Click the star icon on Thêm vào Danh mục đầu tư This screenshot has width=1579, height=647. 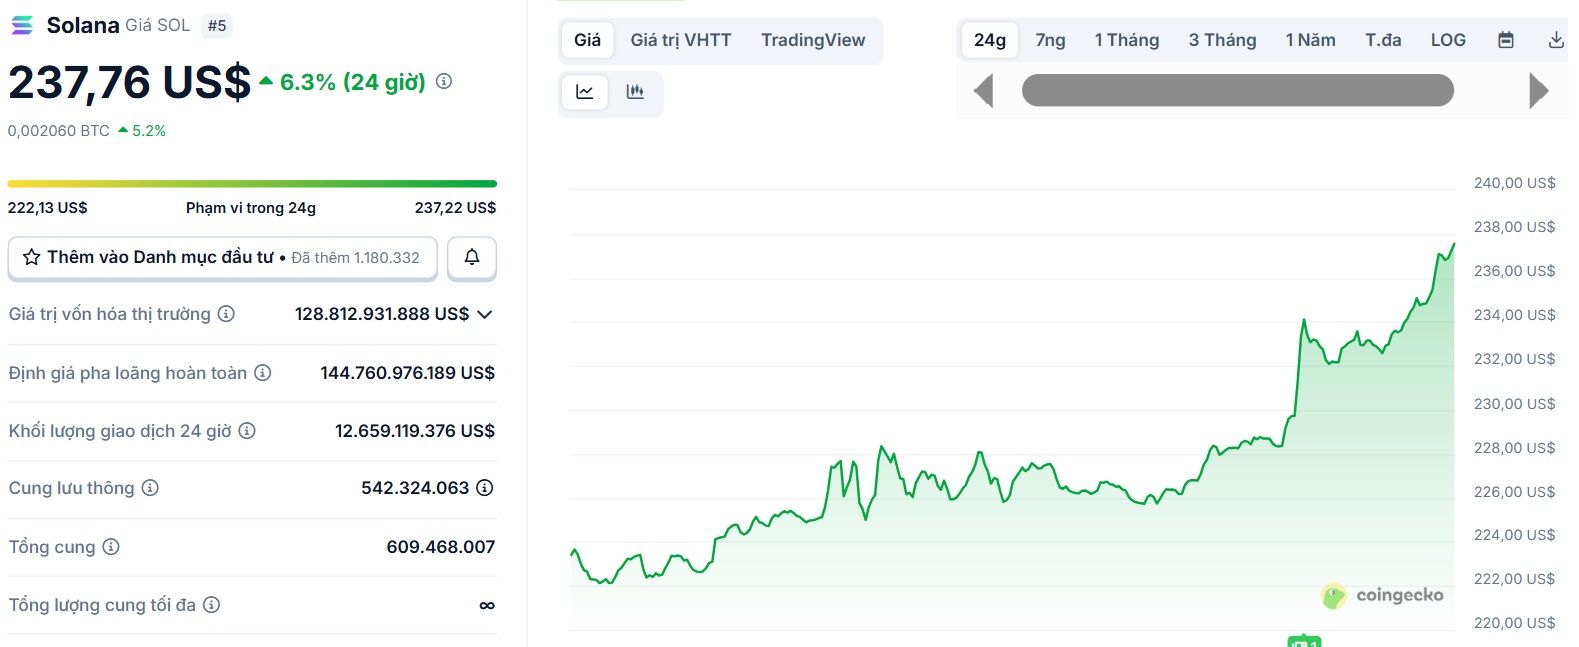point(31,257)
